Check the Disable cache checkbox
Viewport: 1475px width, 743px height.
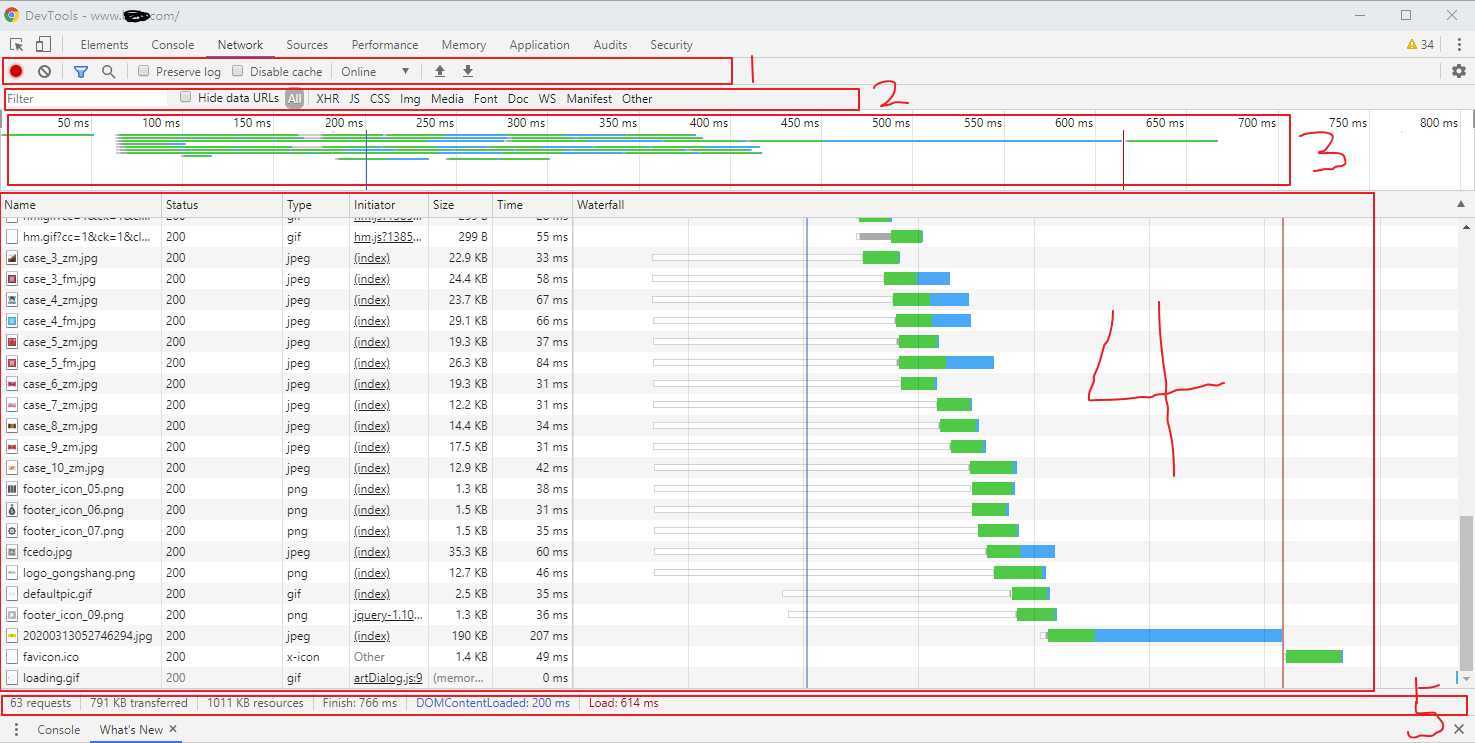coord(238,71)
